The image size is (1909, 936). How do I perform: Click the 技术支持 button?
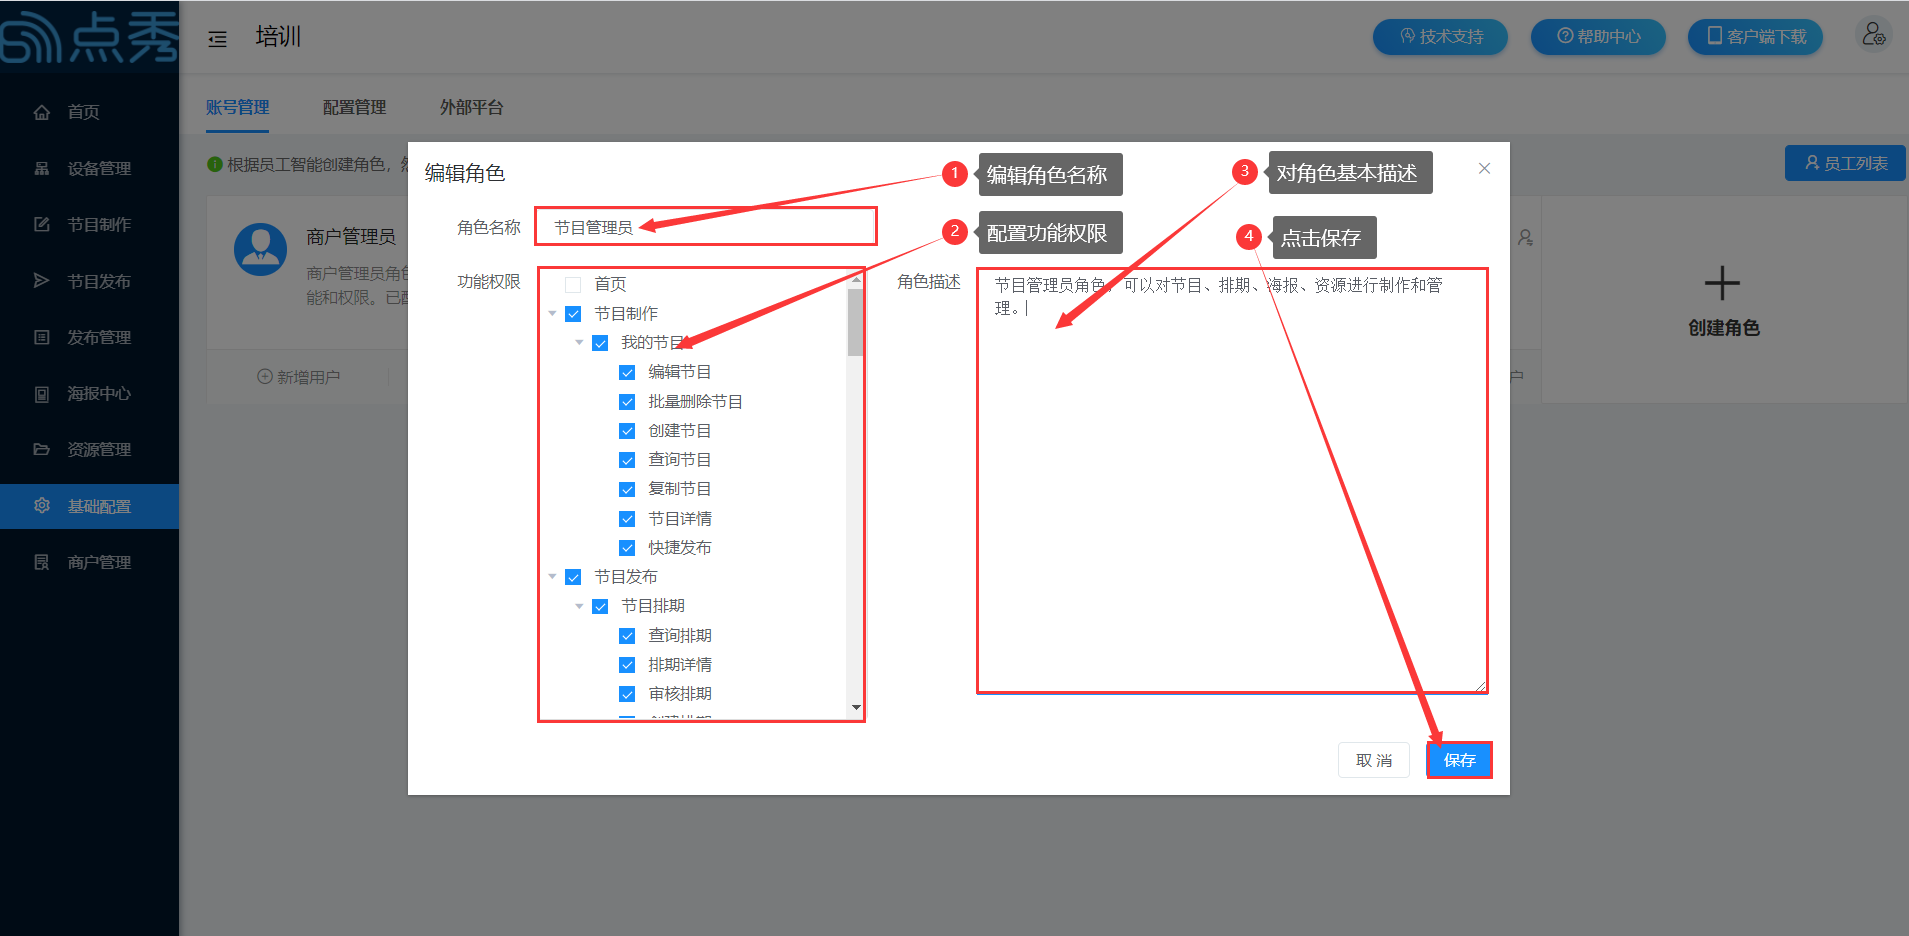point(1440,37)
